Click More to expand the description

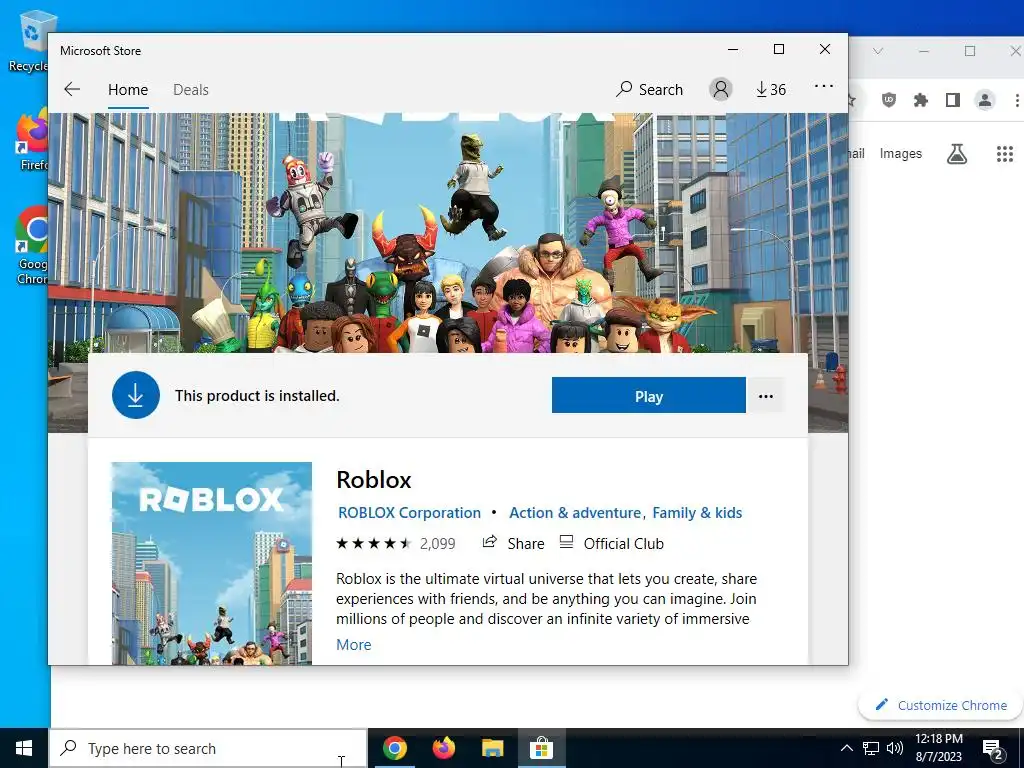(353, 645)
